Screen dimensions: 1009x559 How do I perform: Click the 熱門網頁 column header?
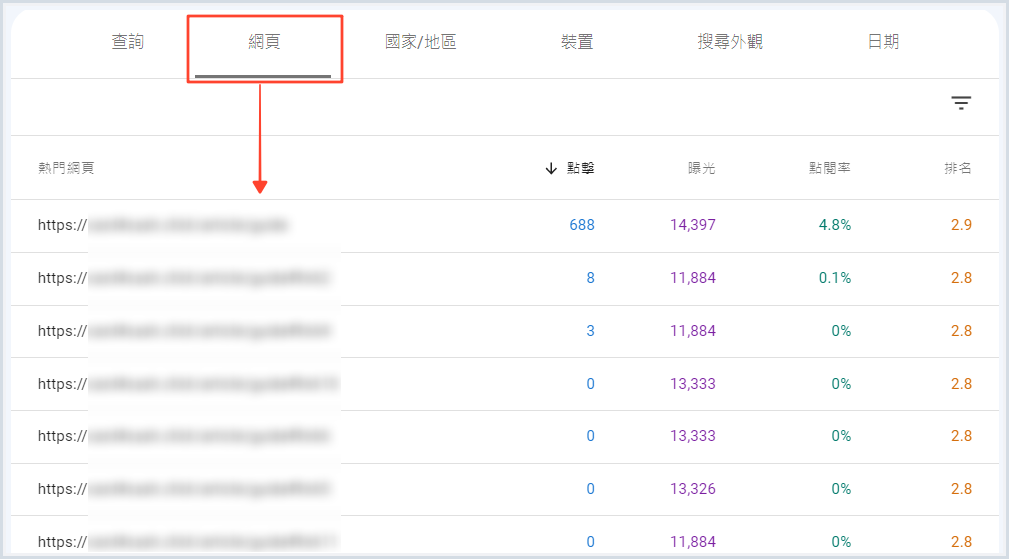coord(66,168)
